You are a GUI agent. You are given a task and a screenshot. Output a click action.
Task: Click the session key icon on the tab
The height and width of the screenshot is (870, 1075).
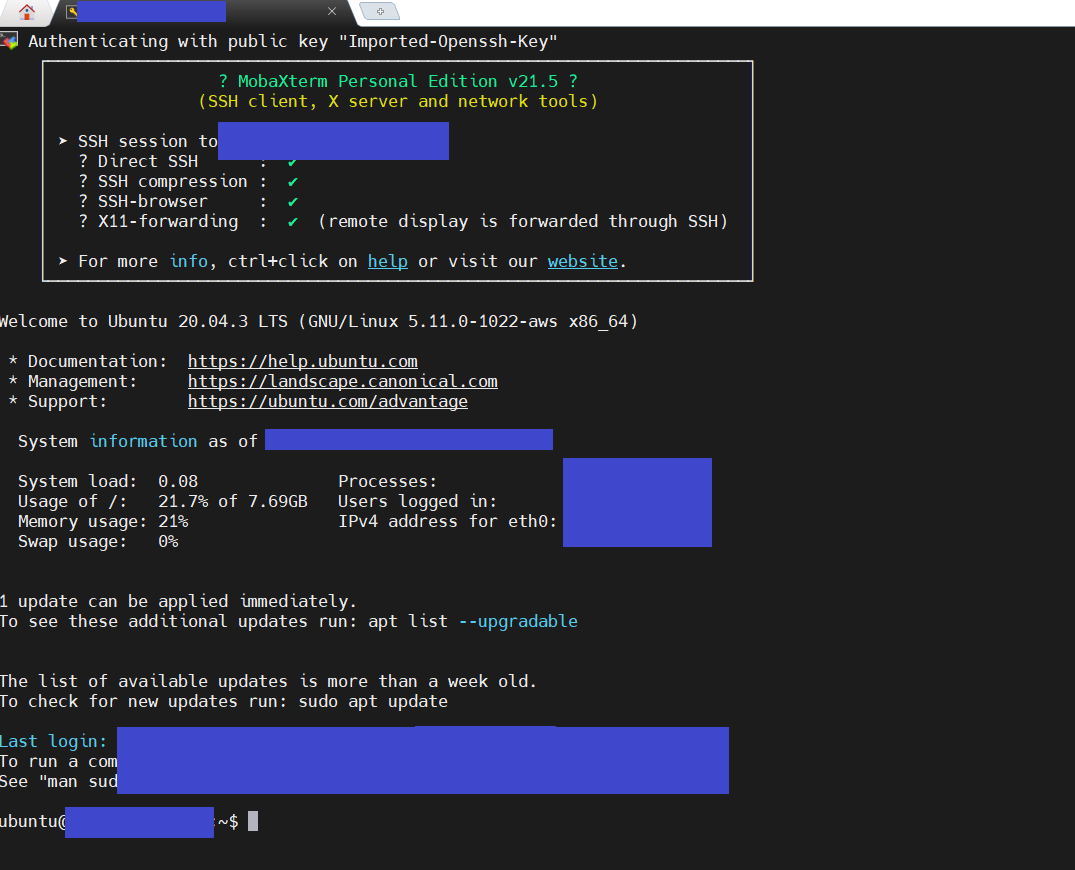(71, 12)
